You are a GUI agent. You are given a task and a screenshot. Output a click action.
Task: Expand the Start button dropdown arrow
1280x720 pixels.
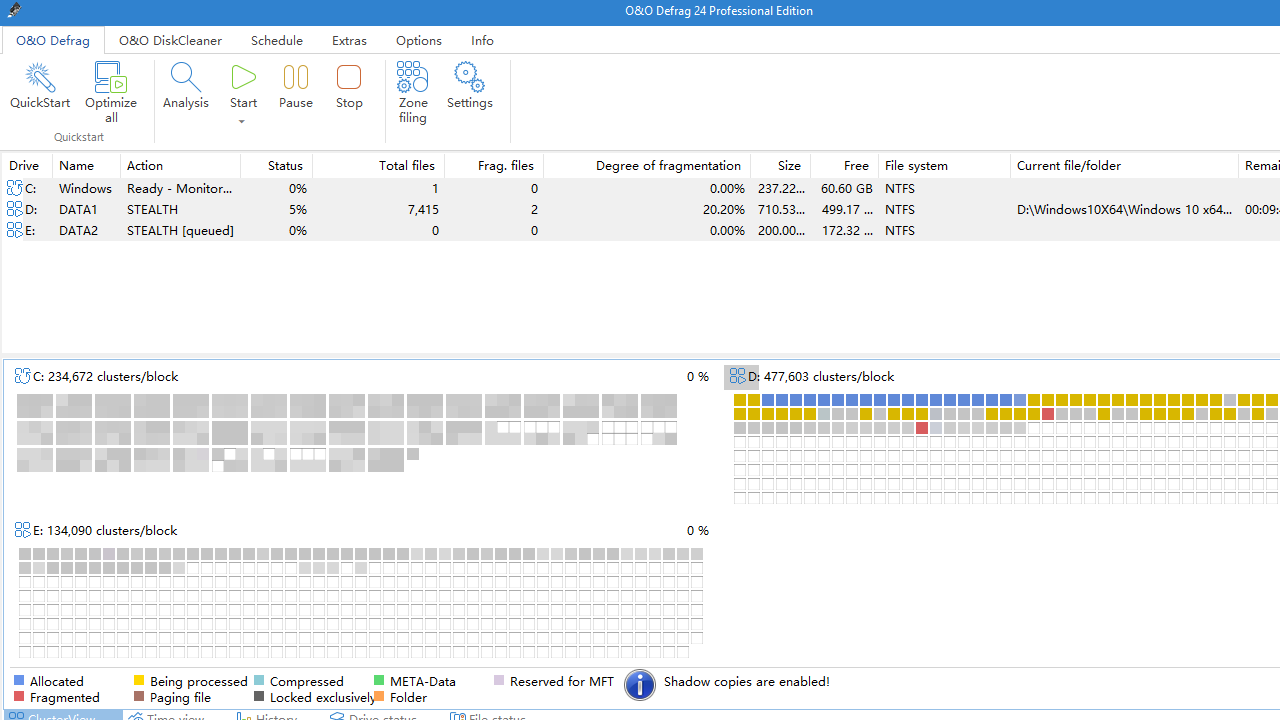[x=242, y=122]
